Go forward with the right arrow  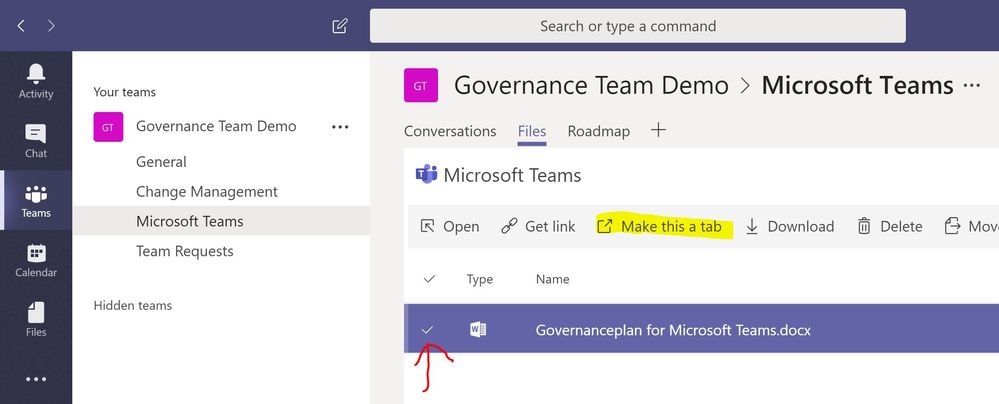pyautogui.click(x=51, y=25)
